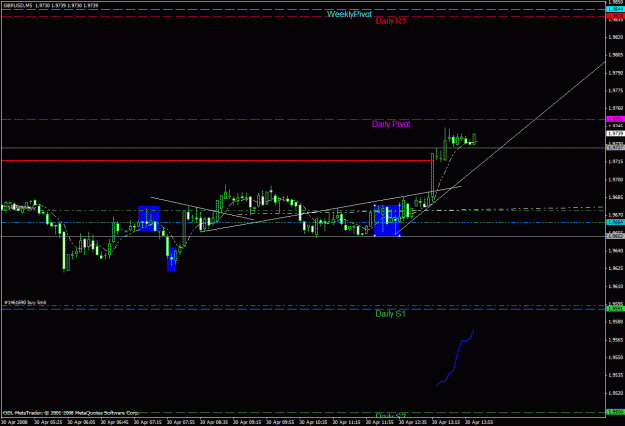Click the cyan 1.9664 price tag on the scale
This screenshot has height=426, width=625.
coord(615,222)
